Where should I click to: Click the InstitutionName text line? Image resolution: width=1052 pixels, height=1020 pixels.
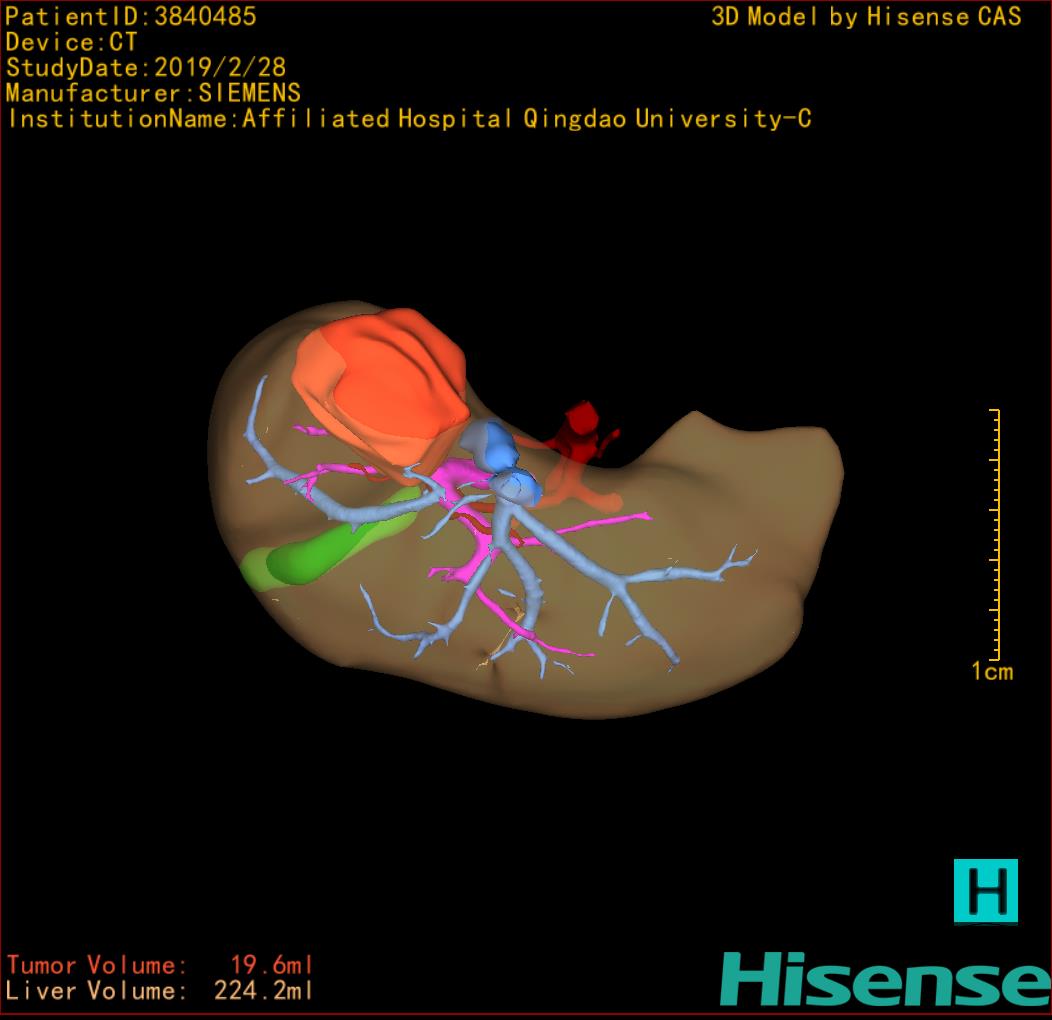(408, 119)
